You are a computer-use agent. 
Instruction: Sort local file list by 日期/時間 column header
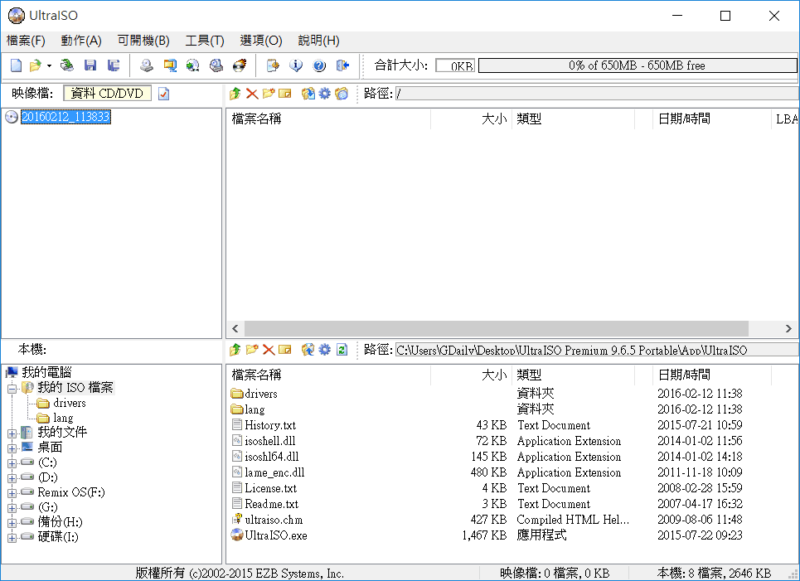[x=712, y=375]
